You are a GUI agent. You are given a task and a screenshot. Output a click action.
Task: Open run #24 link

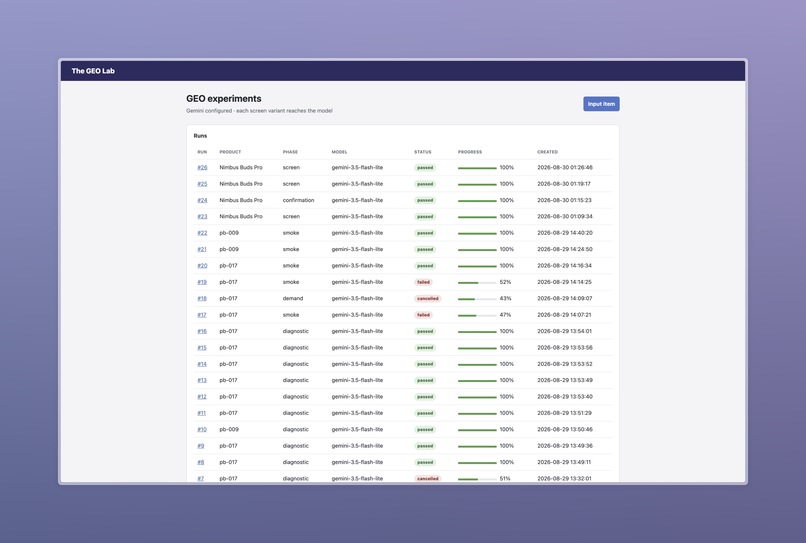click(x=202, y=201)
